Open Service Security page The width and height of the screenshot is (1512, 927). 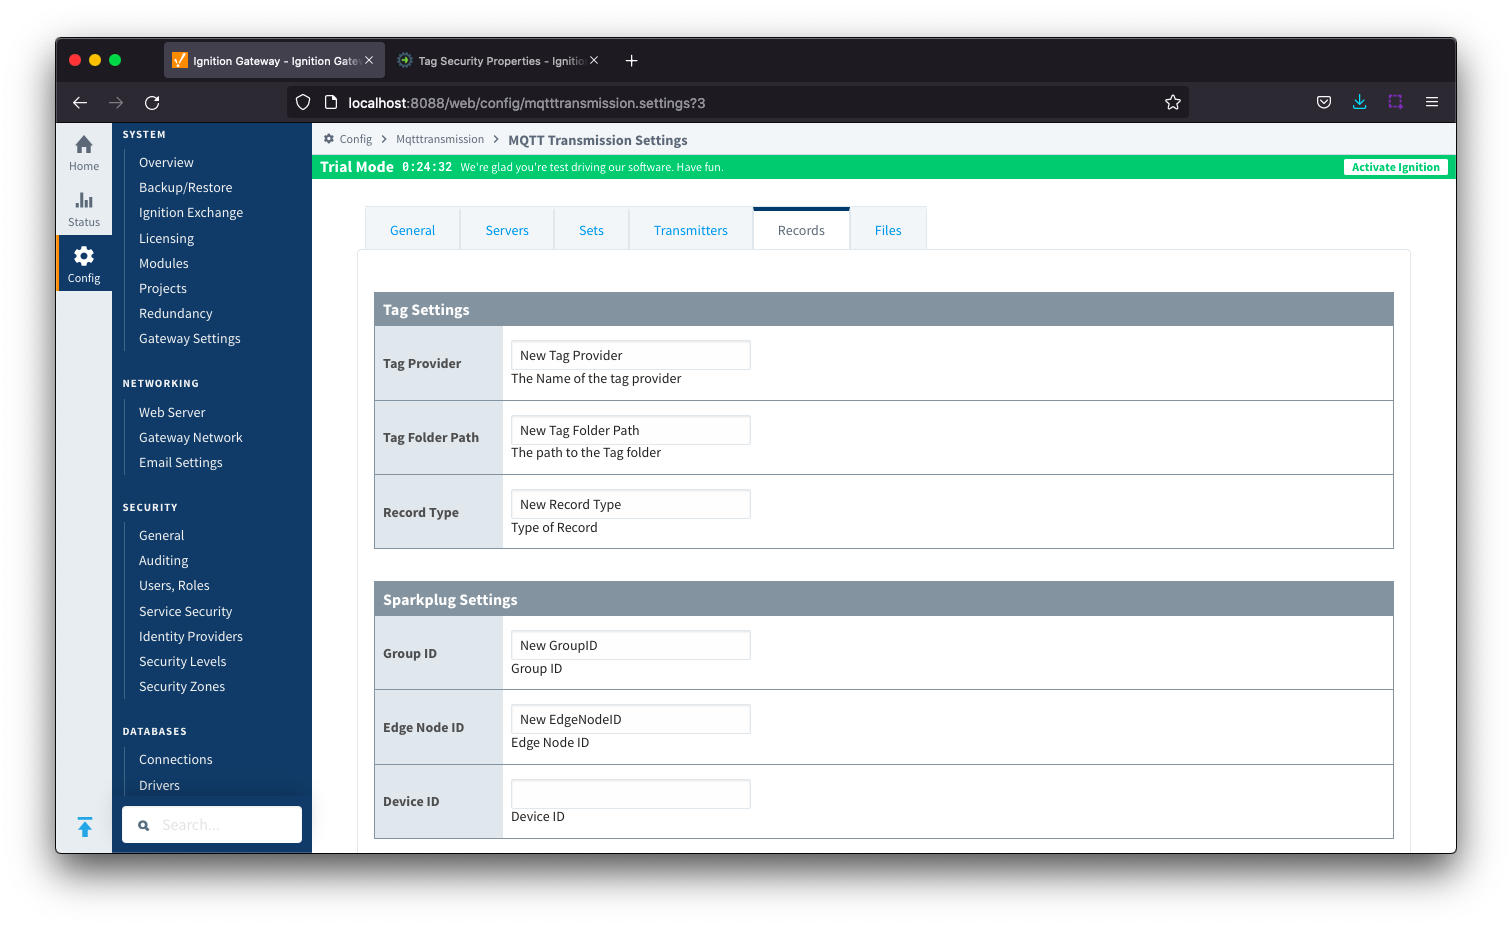point(185,612)
